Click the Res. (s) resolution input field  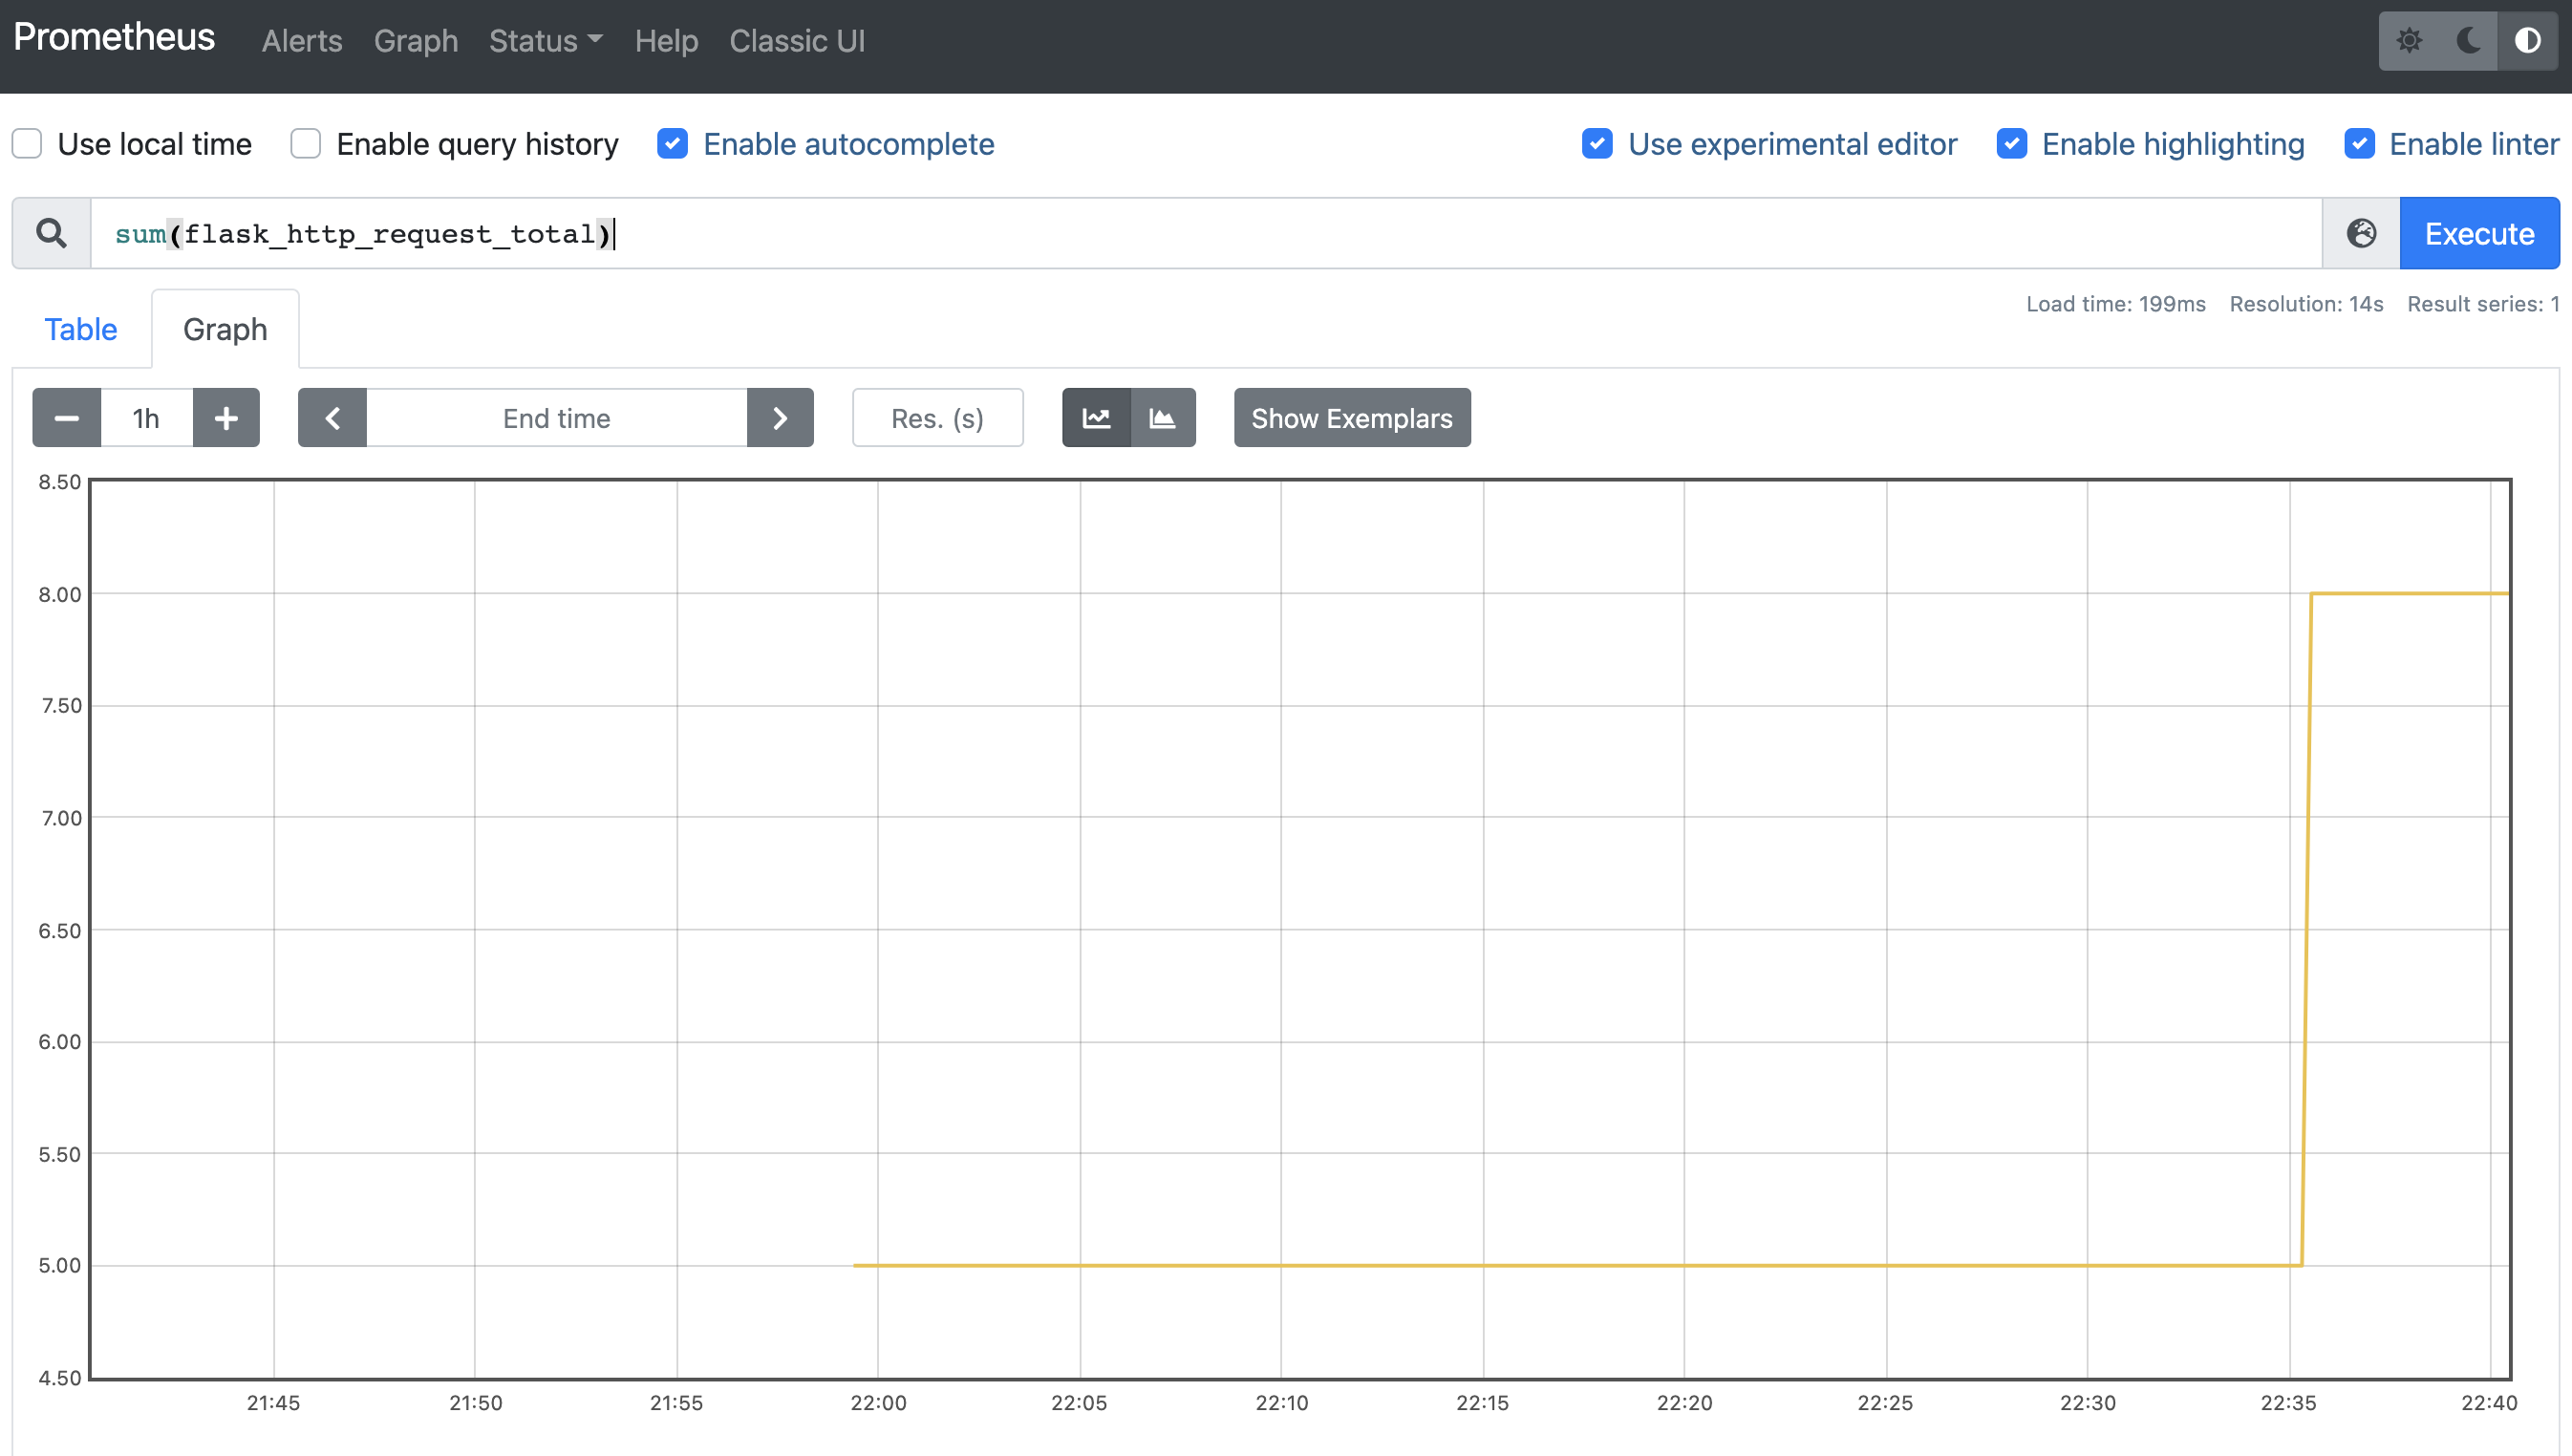click(937, 417)
